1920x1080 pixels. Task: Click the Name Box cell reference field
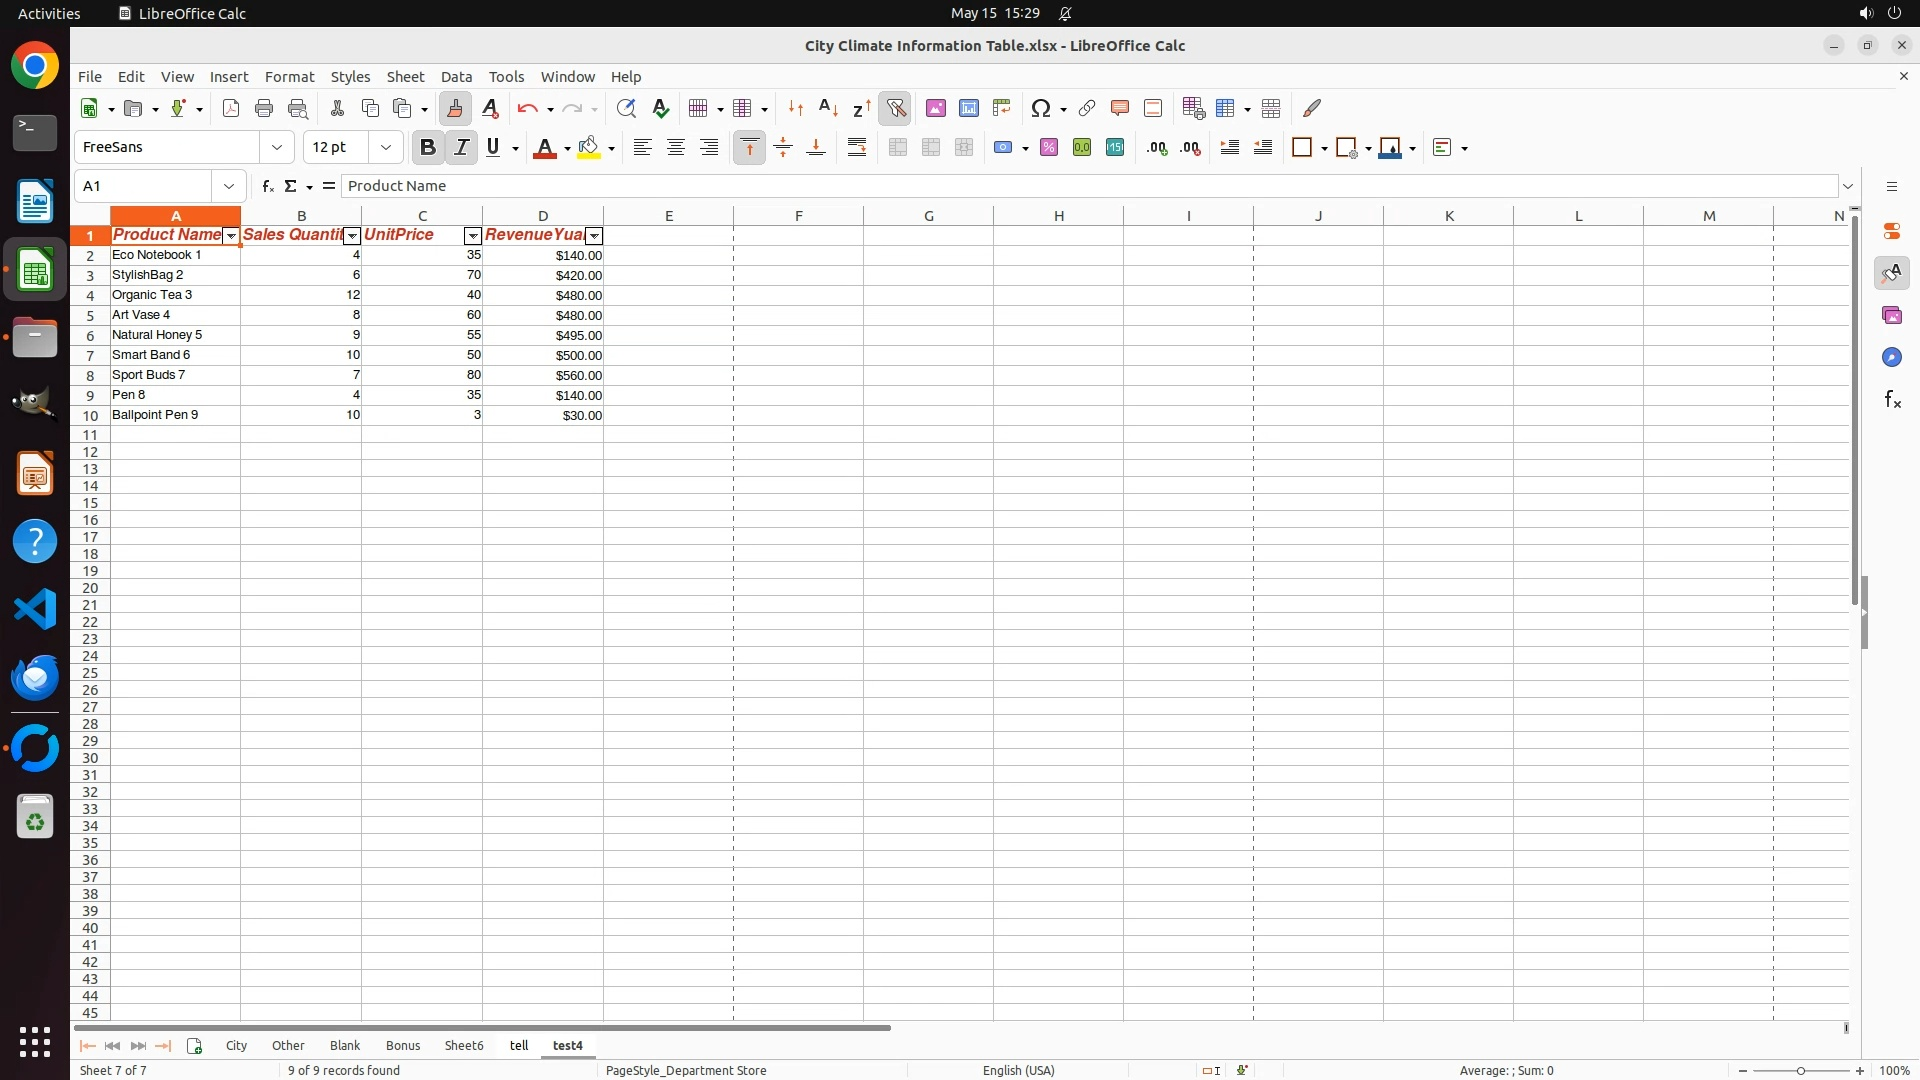tap(145, 186)
